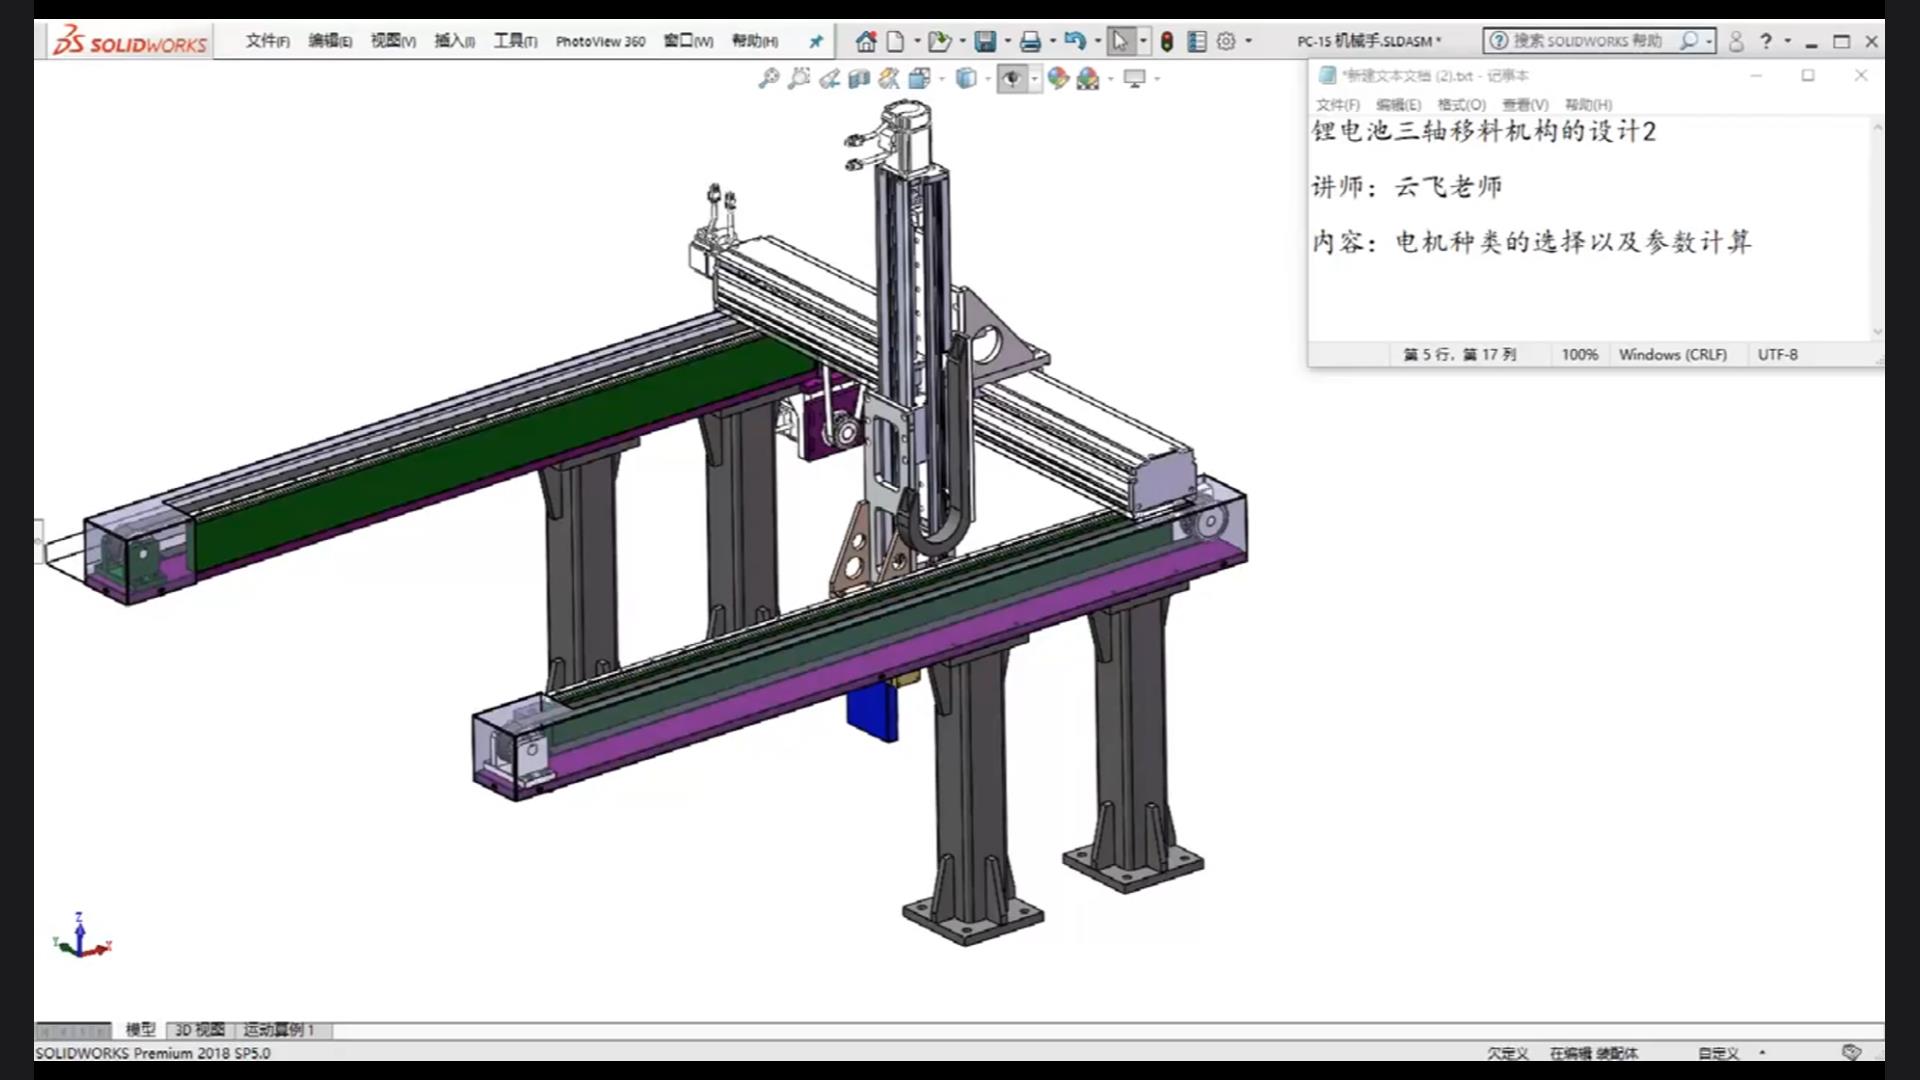Viewport: 1920px width, 1080px height.
Task: Click the Notepad vertical scrollbar
Action: click(x=1877, y=229)
